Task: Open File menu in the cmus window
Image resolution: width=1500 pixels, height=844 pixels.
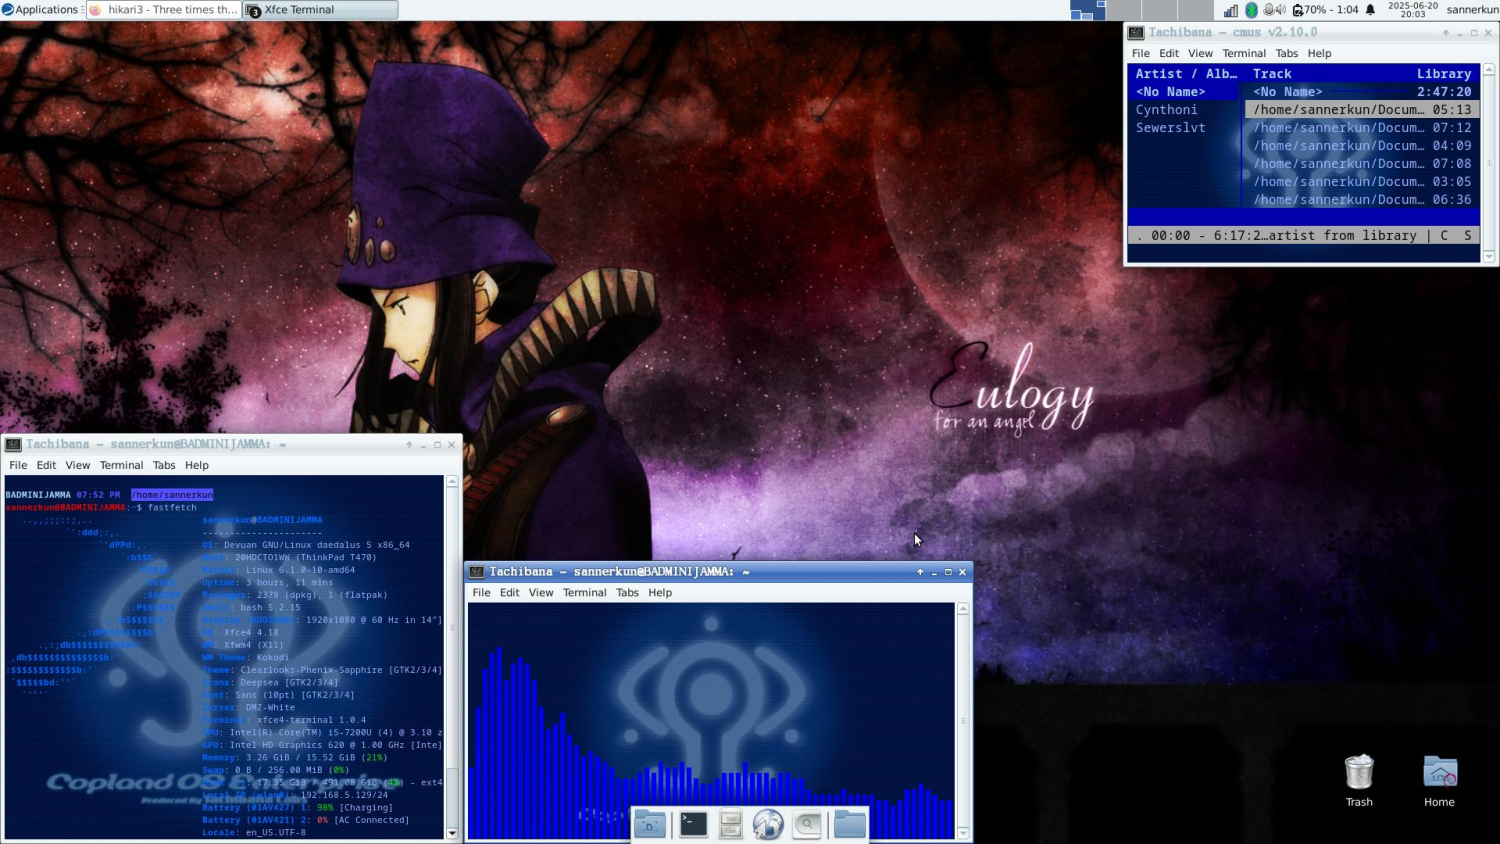Action: click(x=1141, y=53)
